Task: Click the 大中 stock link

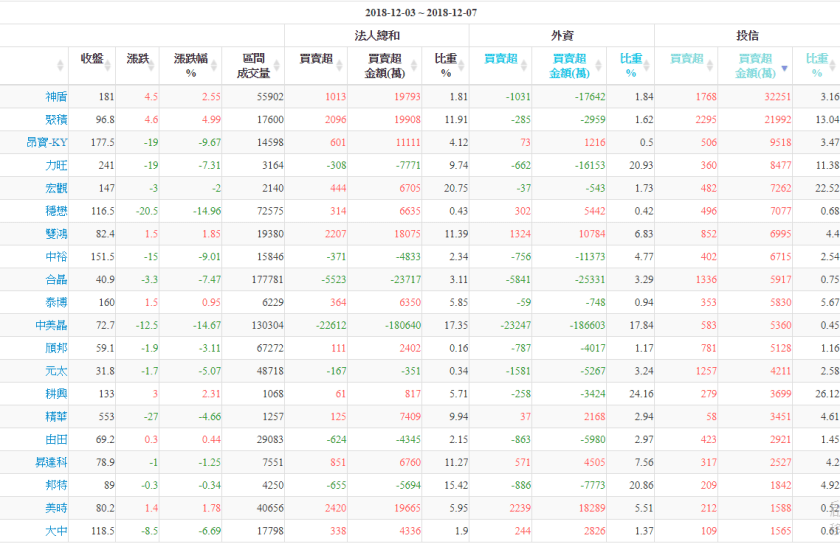Action: [x=56, y=530]
